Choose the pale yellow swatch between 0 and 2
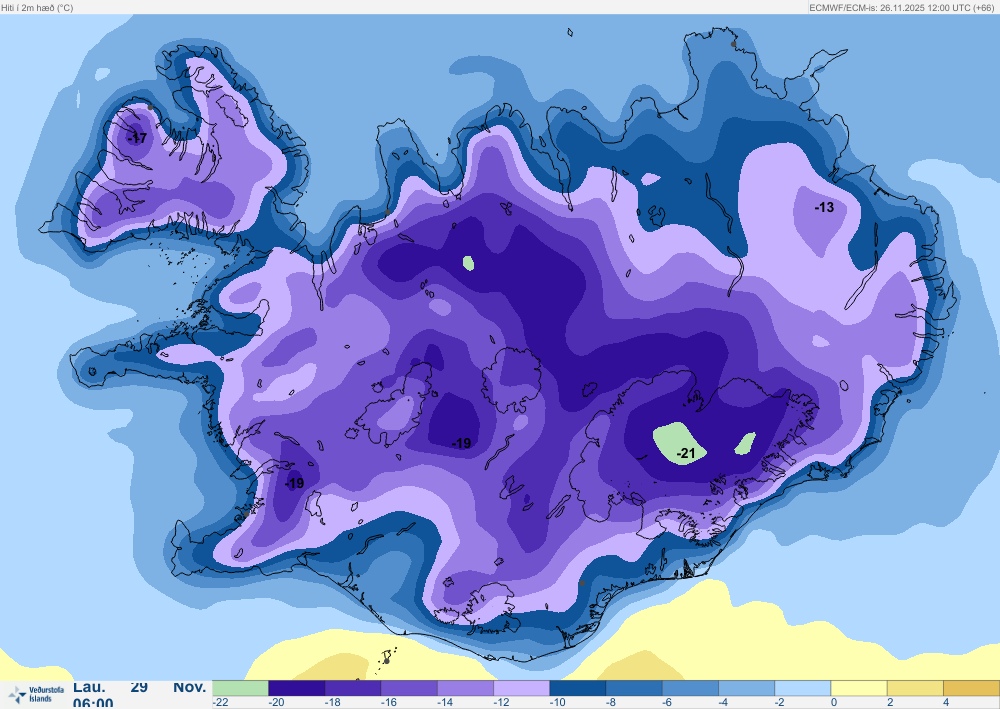This screenshot has width=1000, height=709. 859,688
